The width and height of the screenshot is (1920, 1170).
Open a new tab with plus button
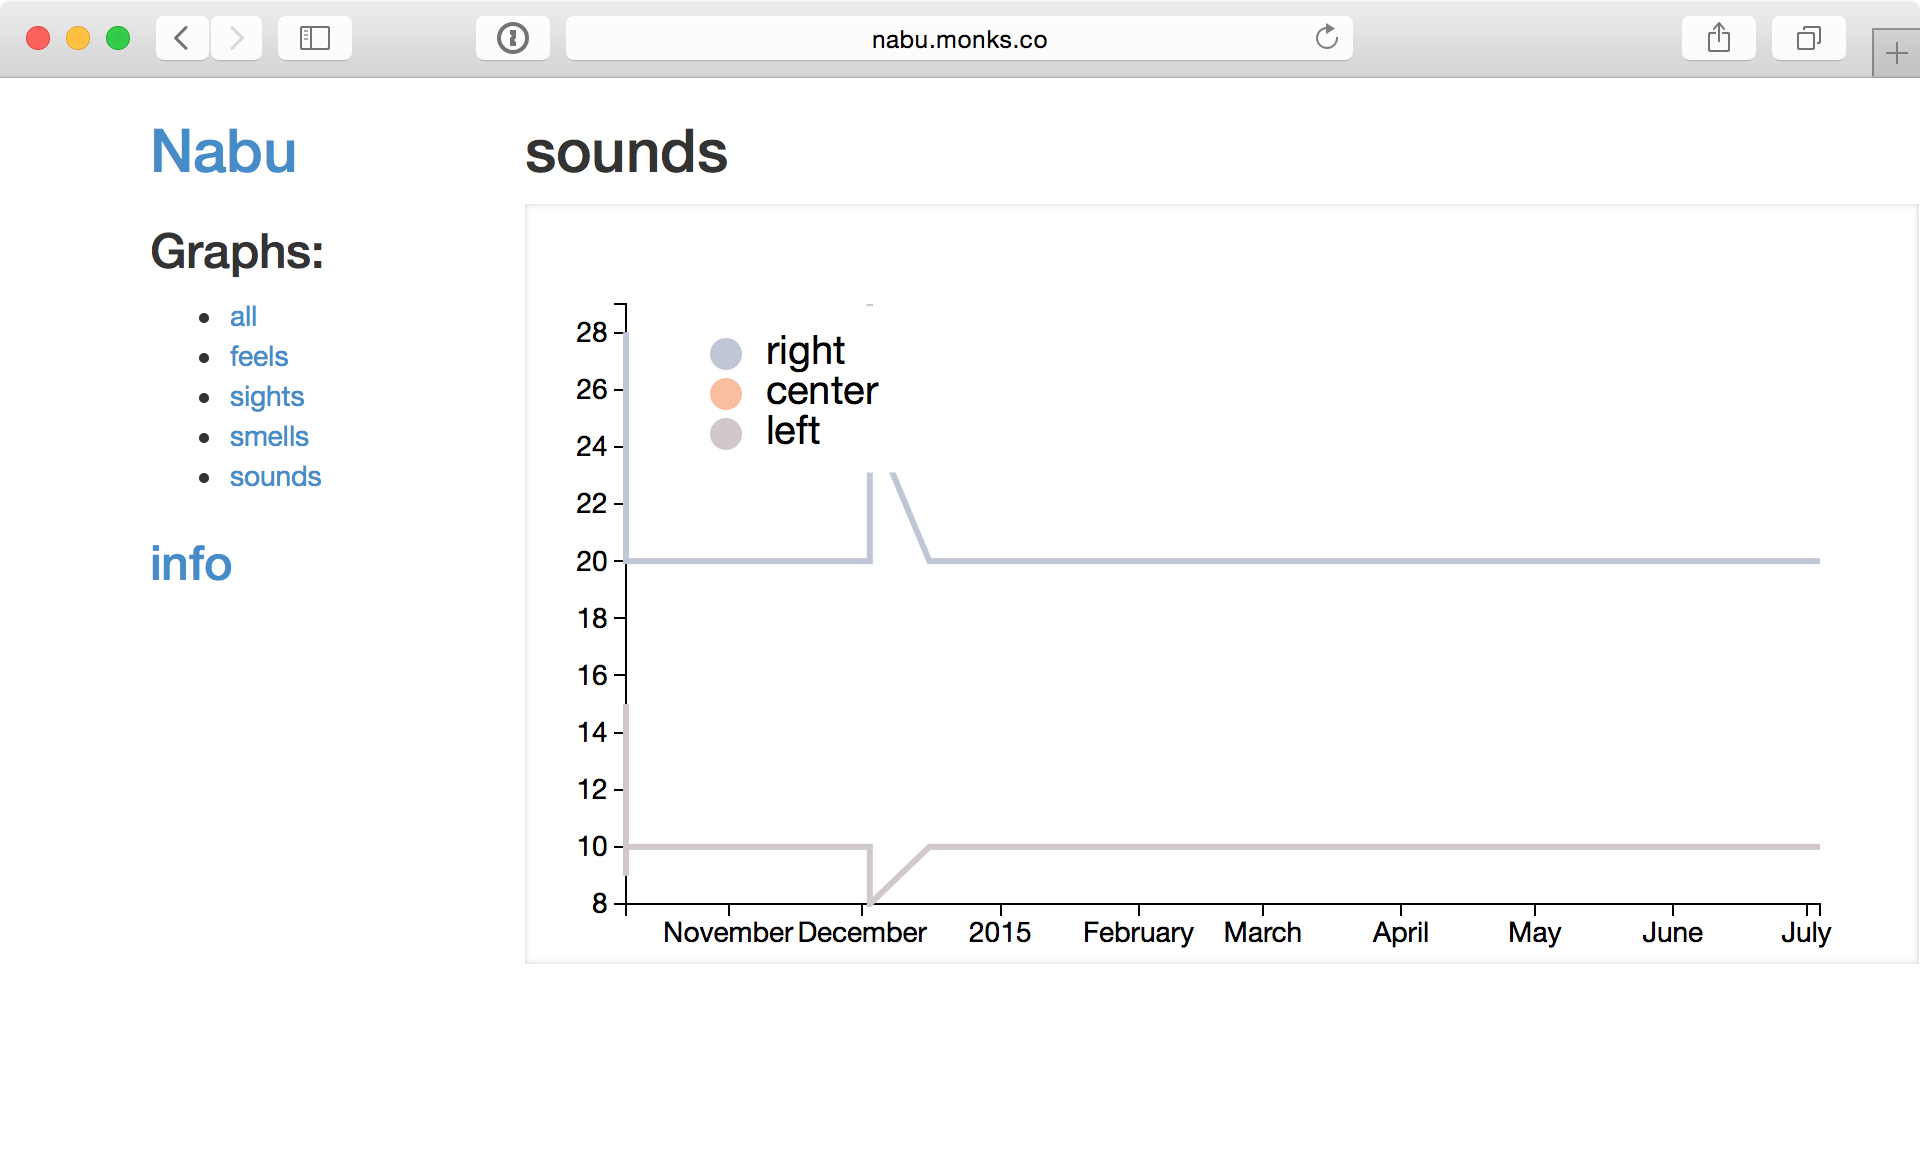pyautogui.click(x=1896, y=54)
